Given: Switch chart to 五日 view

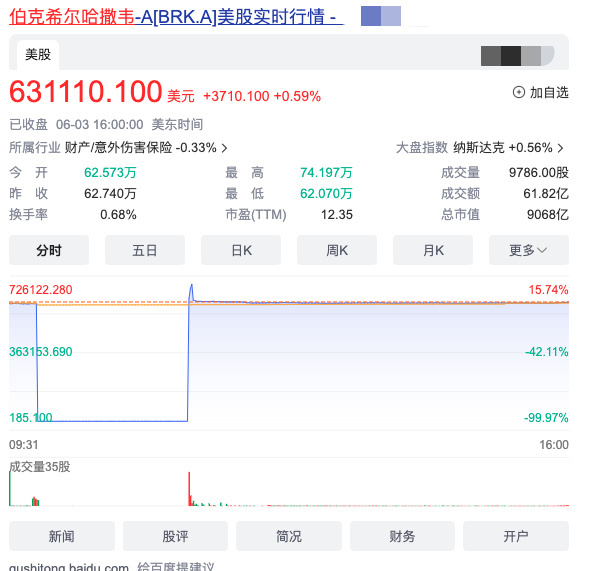Looking at the screenshot, I should pos(145,250).
